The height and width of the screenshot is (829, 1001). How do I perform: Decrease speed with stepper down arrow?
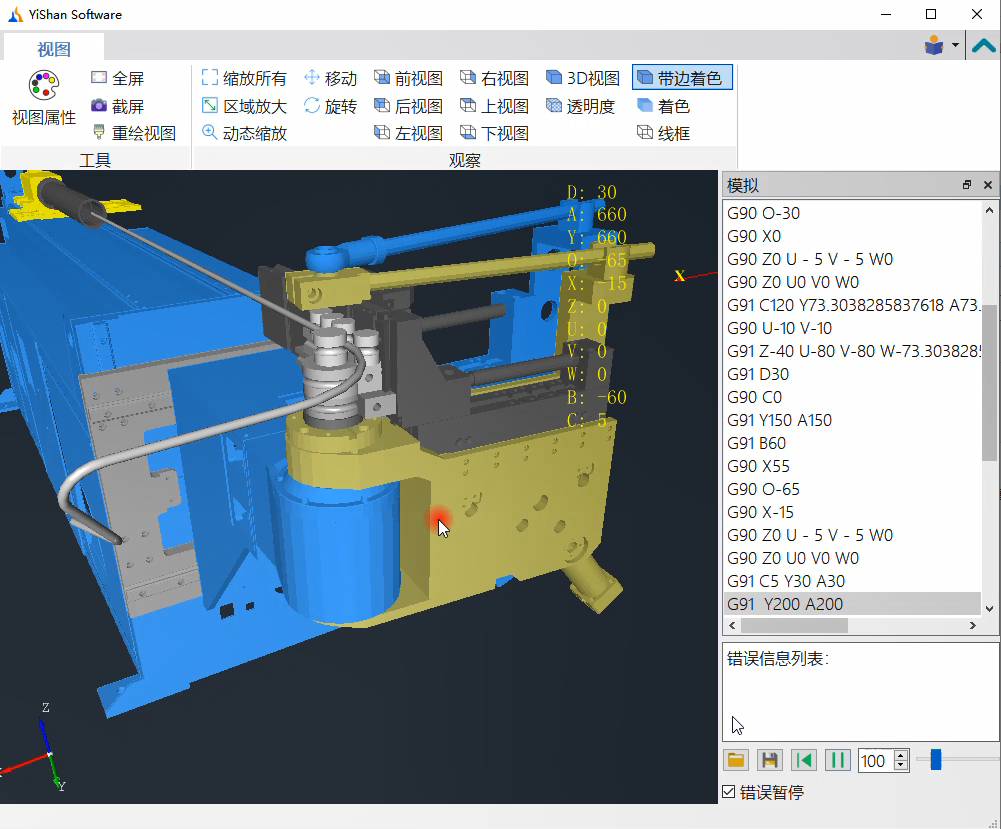[901, 766]
